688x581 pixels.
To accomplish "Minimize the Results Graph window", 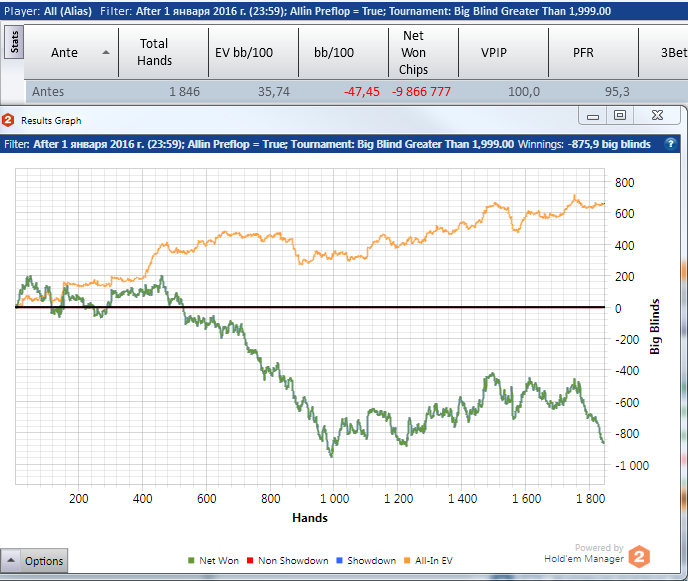I will point(593,116).
